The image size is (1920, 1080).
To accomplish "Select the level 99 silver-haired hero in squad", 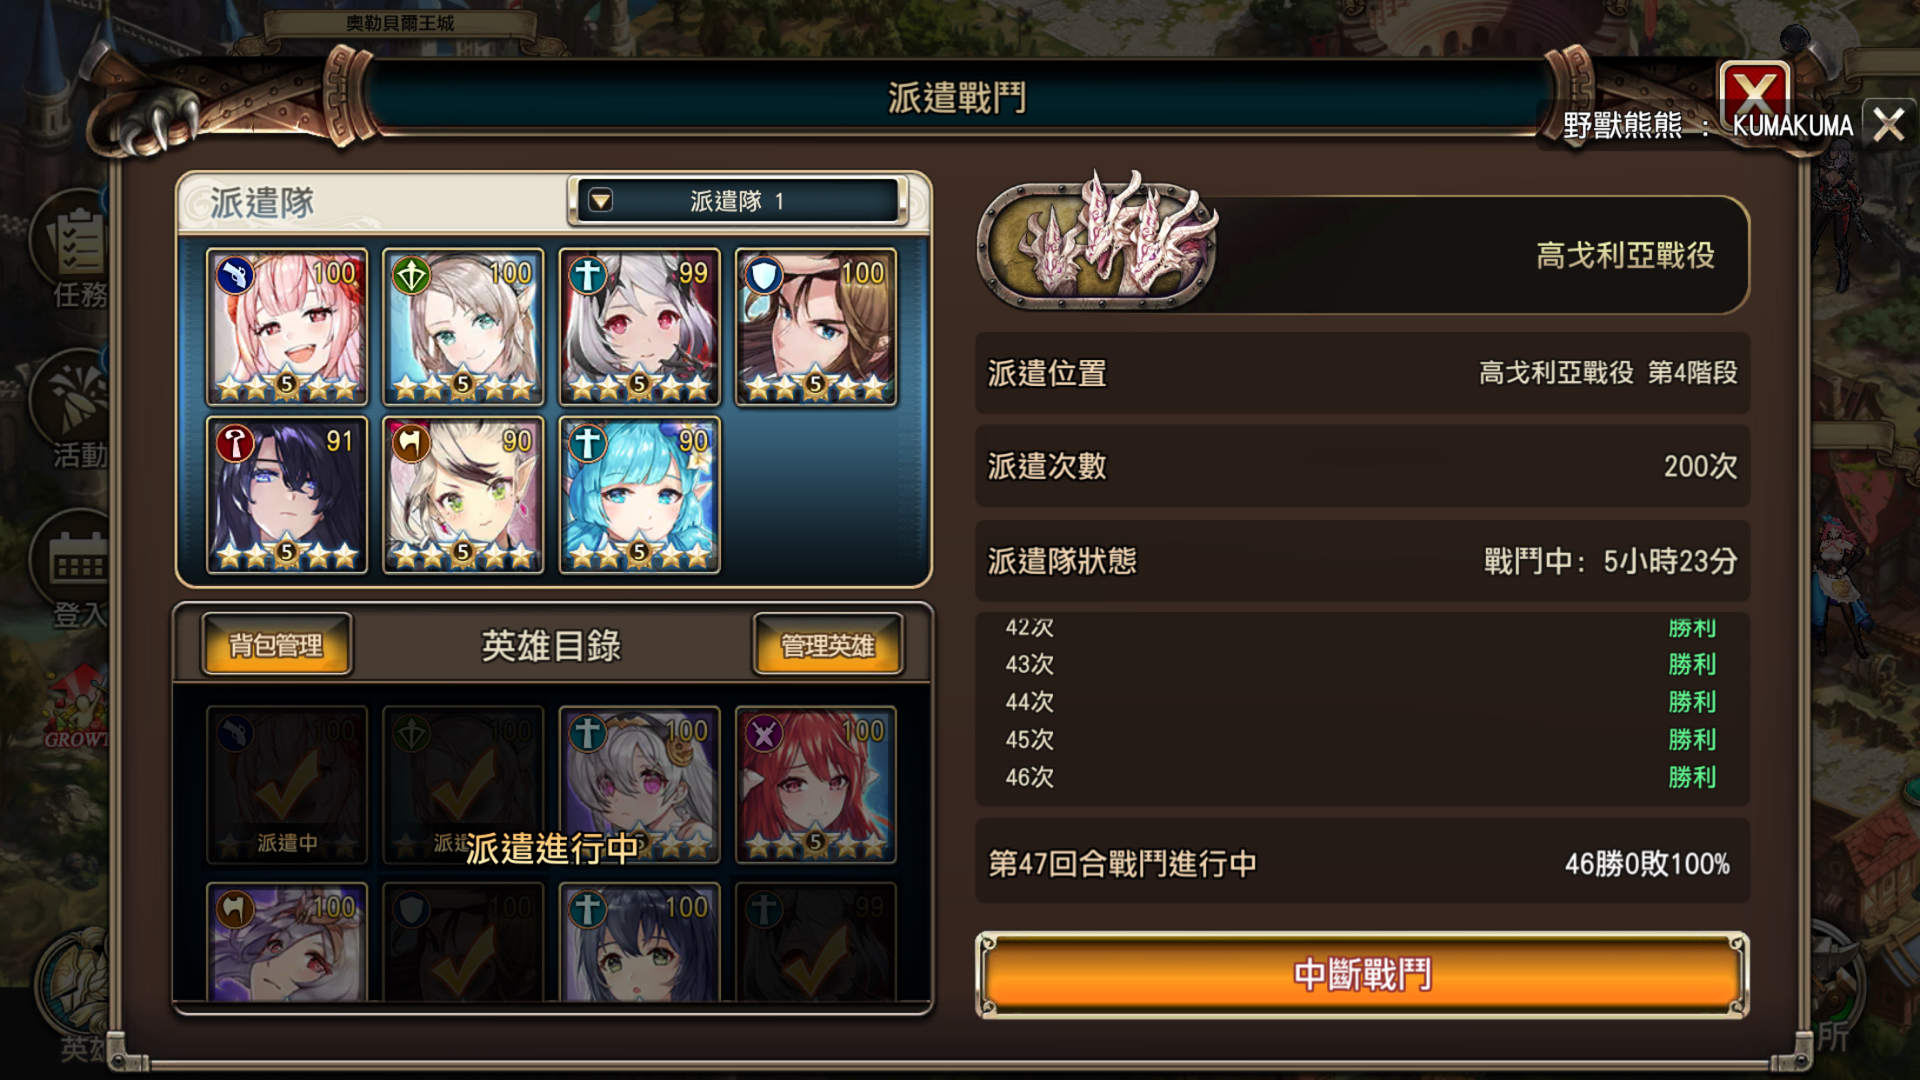I will 639,327.
